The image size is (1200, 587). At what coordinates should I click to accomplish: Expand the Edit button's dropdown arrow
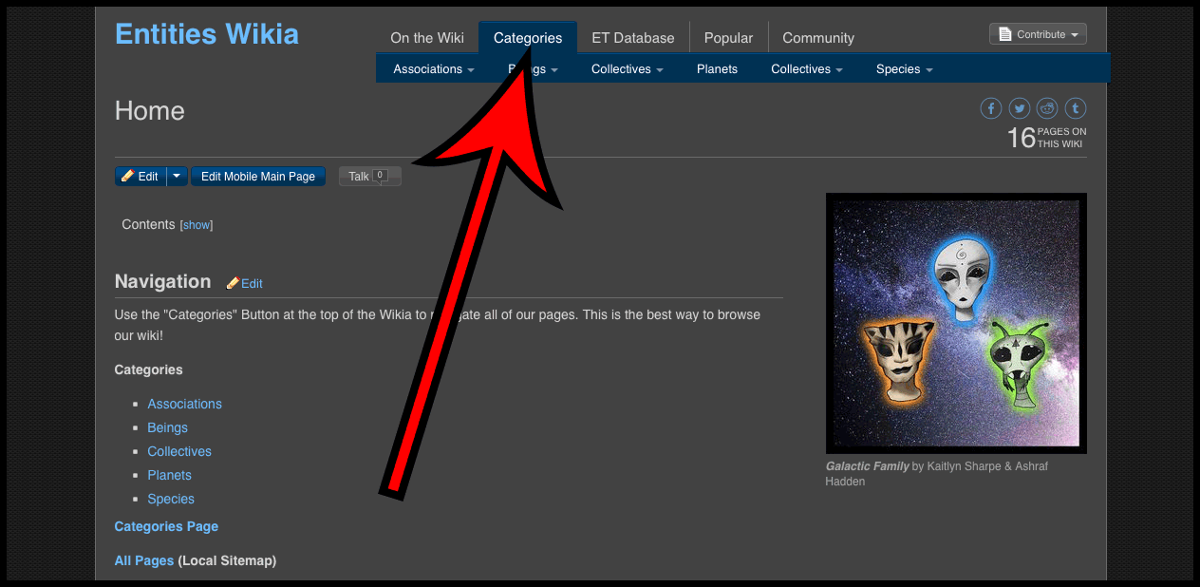(x=176, y=175)
